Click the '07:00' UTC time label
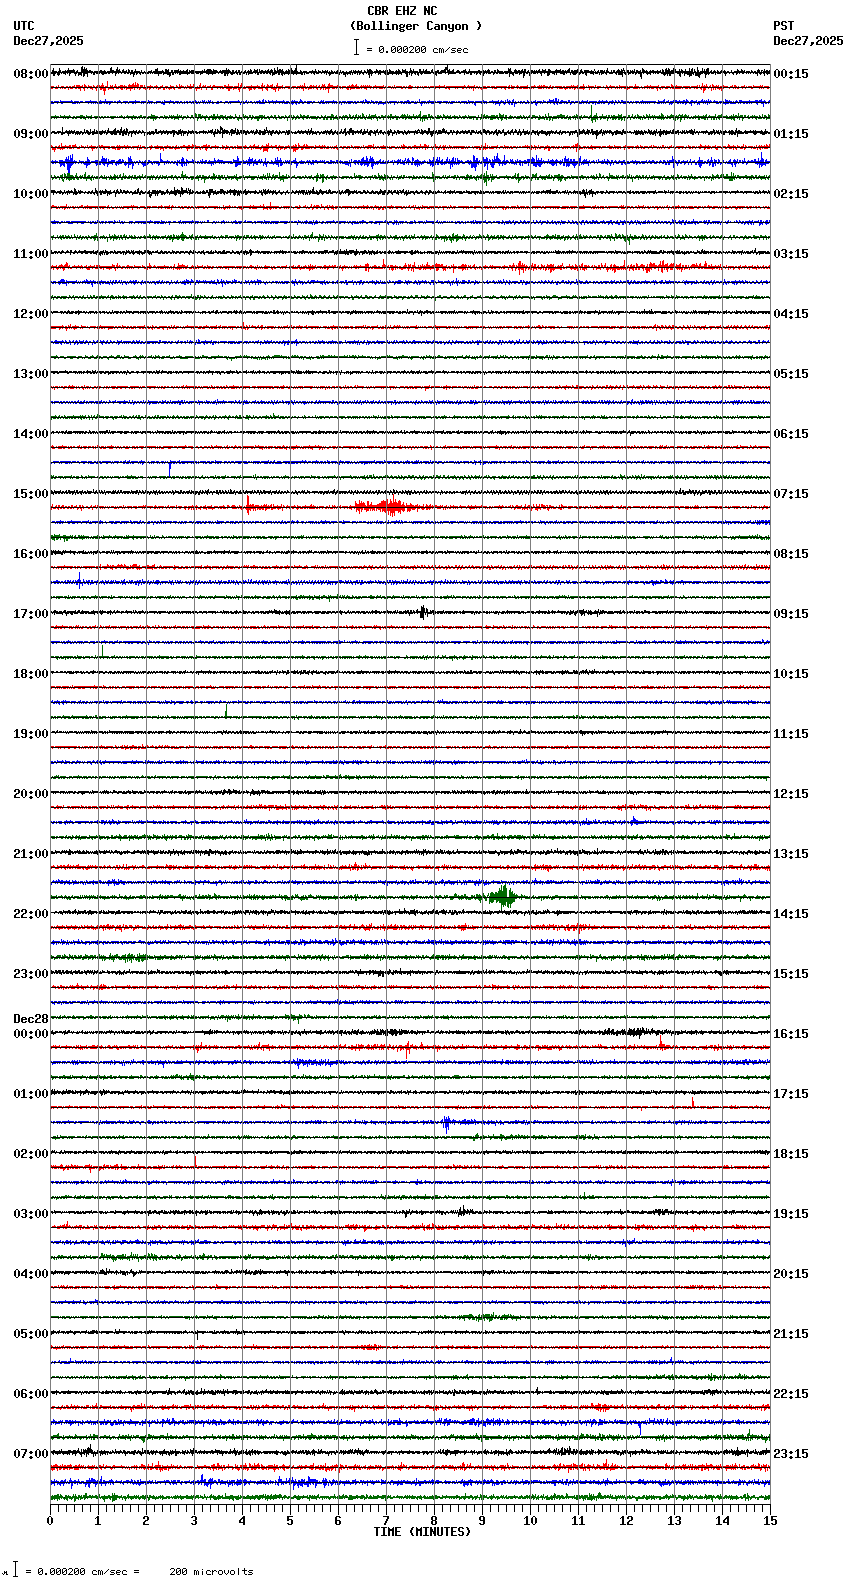This screenshot has height=1584, width=850. tap(31, 1454)
